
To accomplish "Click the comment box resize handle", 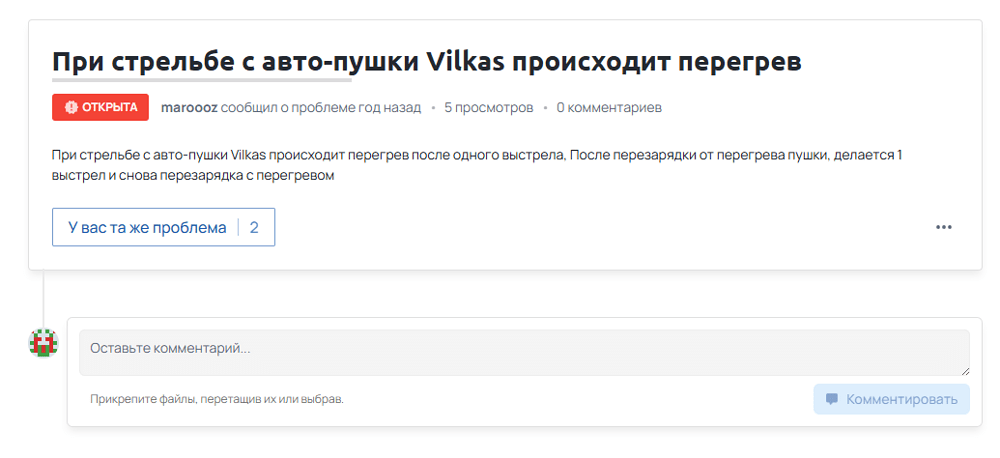I will 964,370.
